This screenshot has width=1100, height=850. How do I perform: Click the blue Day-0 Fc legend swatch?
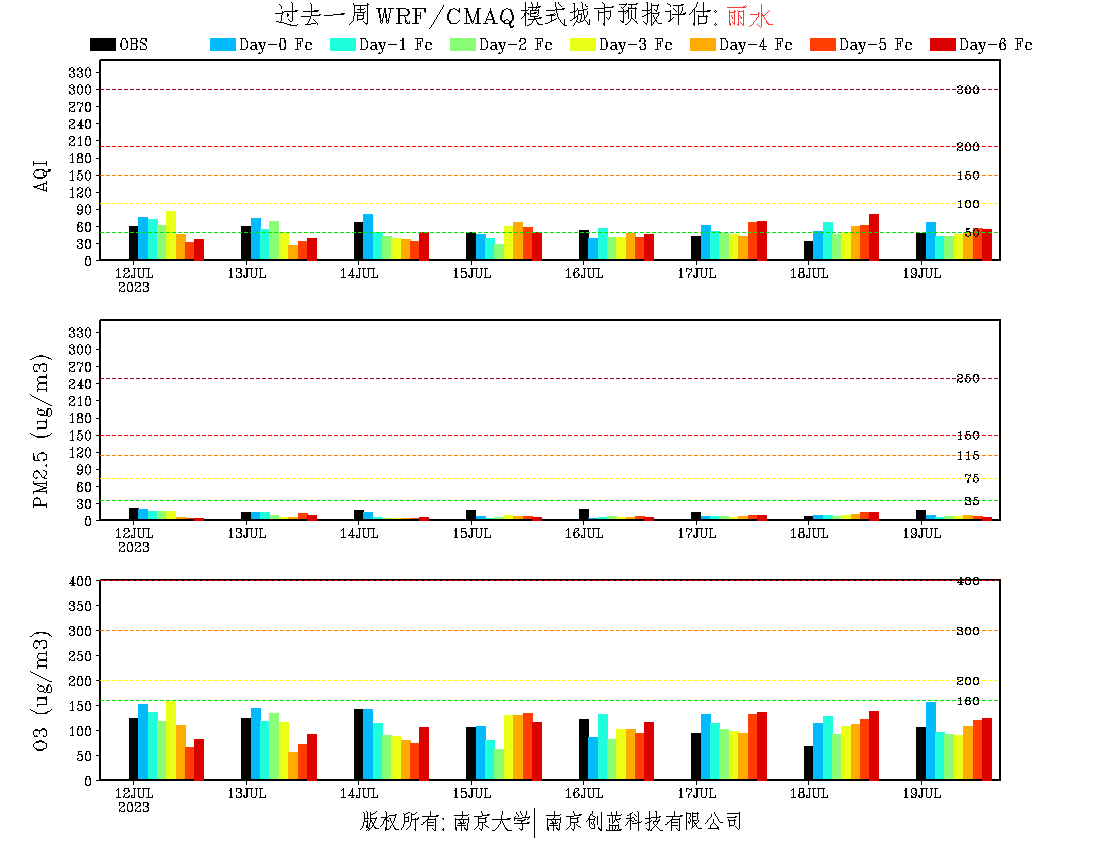[x=222, y=45]
